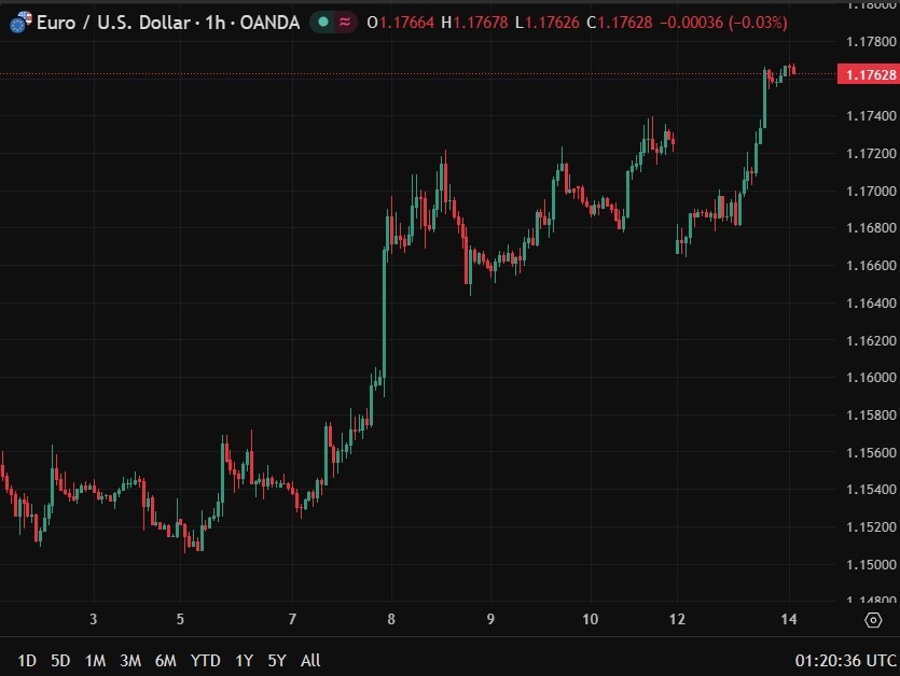The height and width of the screenshot is (676, 900).
Task: Switch to the 1M range tab
Action: 96,661
